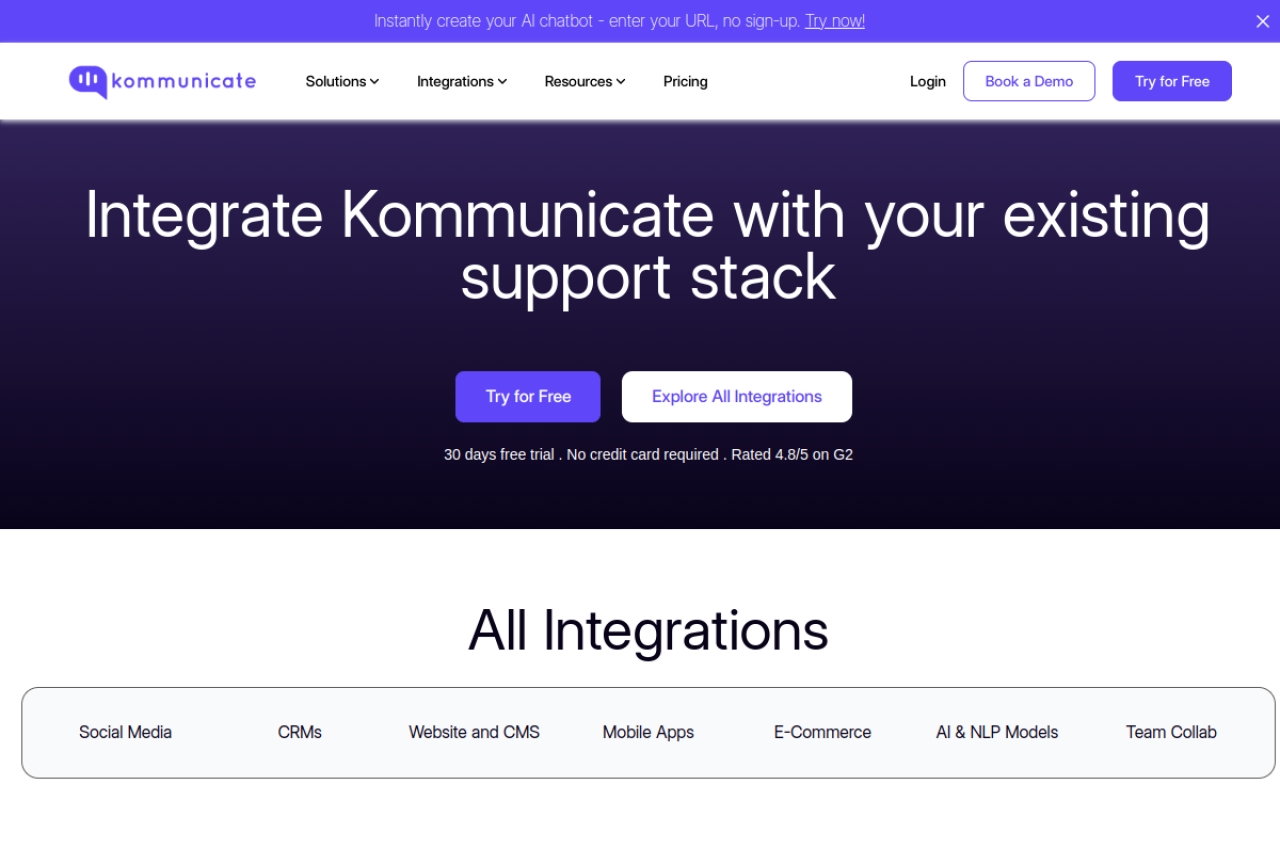Open the Pricing page
The image size is (1280, 853).
pos(685,82)
